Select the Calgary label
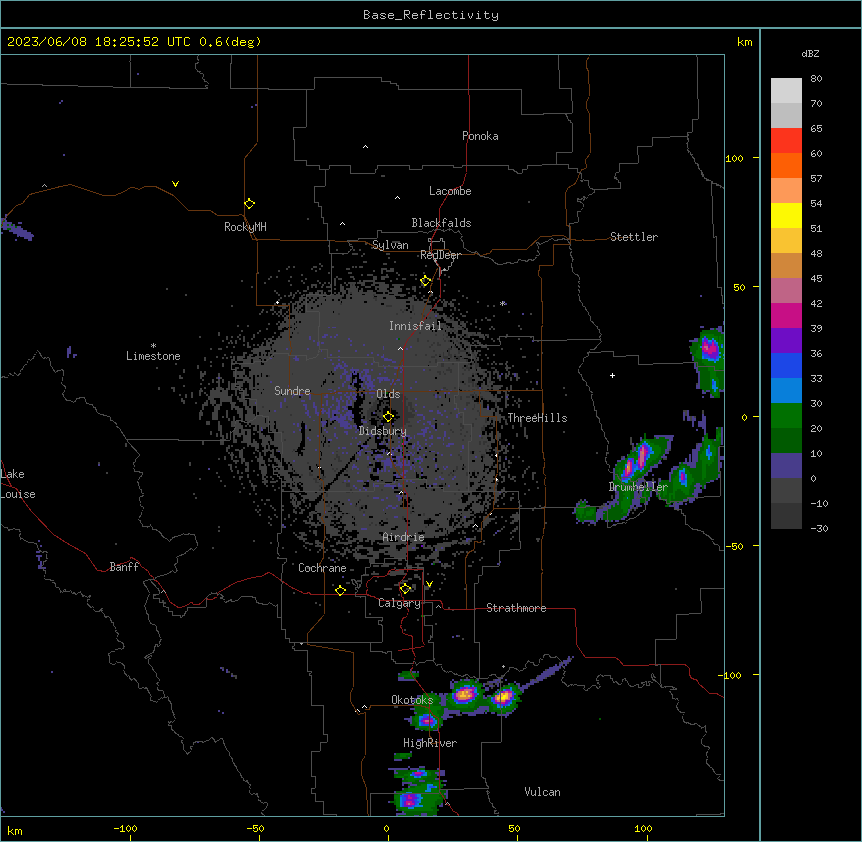Viewport: 862px width, 842px height. [x=400, y=603]
